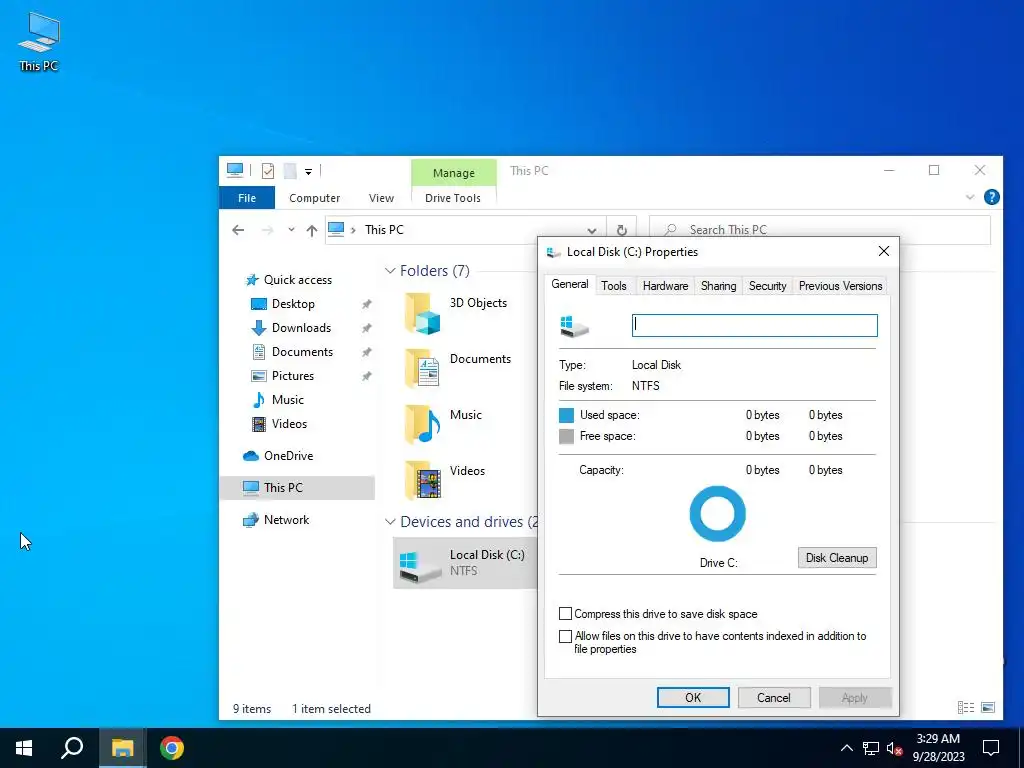Open taskbar Search magnifier icon

(x=72, y=748)
